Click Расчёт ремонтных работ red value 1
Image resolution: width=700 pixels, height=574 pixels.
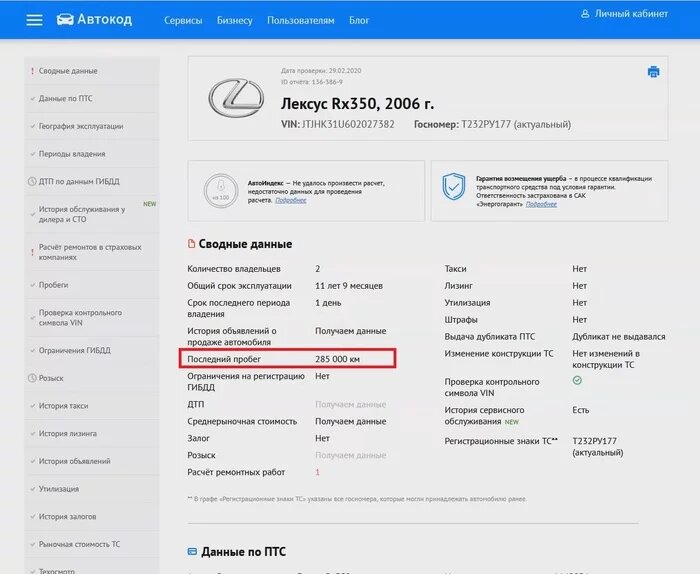[317, 472]
